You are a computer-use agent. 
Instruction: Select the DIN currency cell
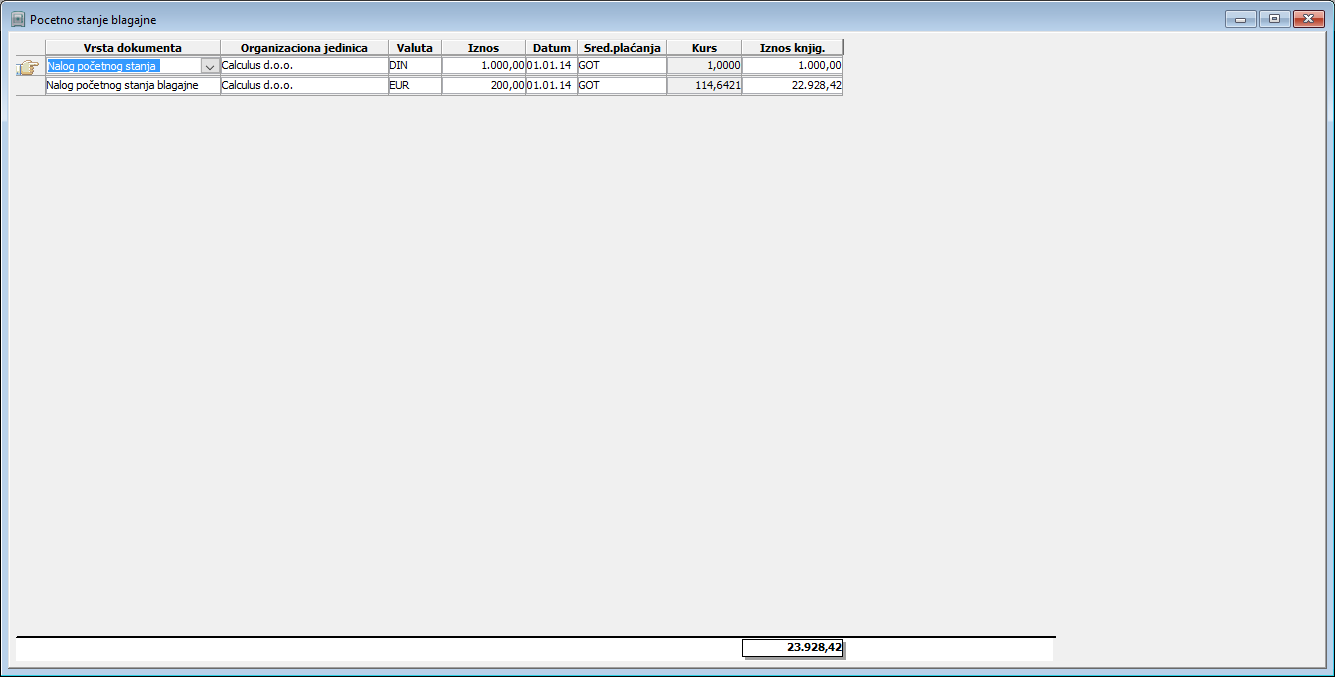tap(414, 66)
